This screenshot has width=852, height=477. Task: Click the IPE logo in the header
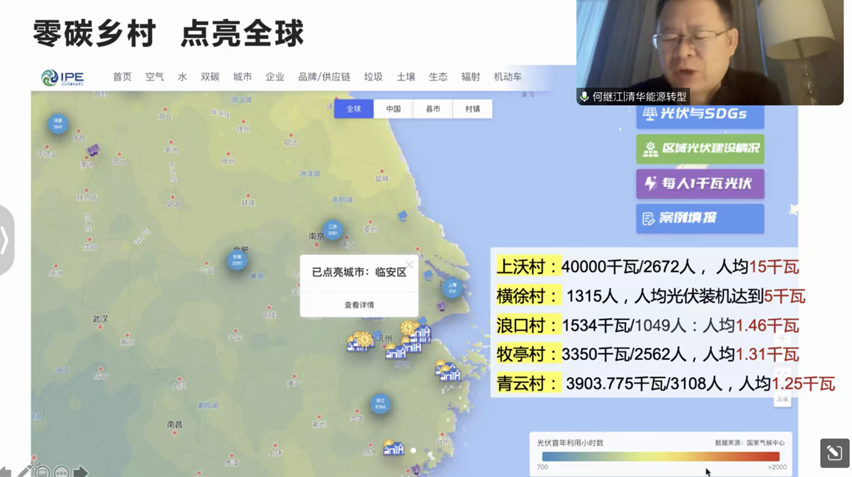tap(62, 78)
